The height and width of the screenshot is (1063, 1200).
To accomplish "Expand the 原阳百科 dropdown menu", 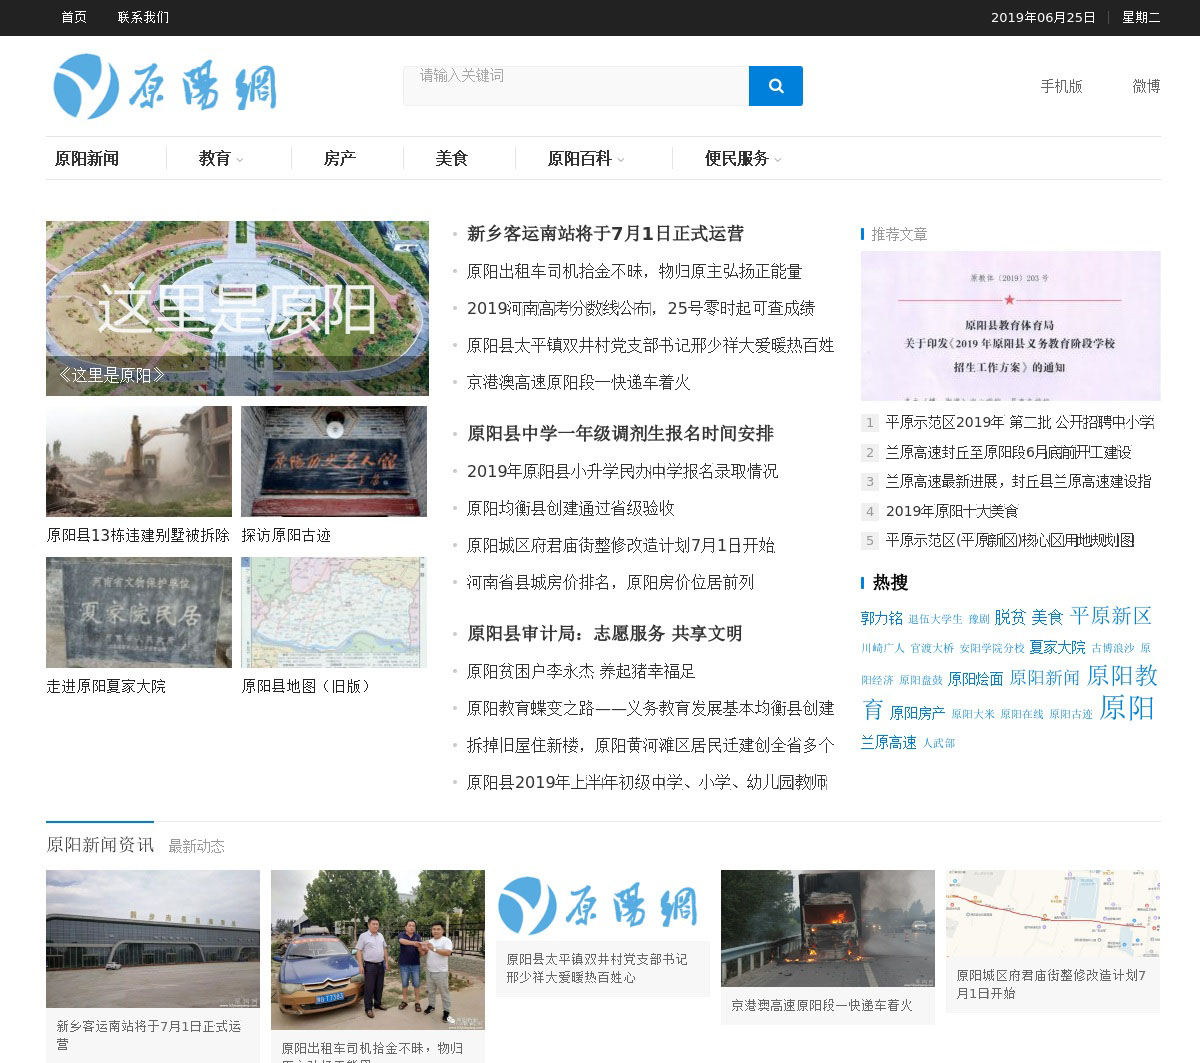I will [585, 159].
